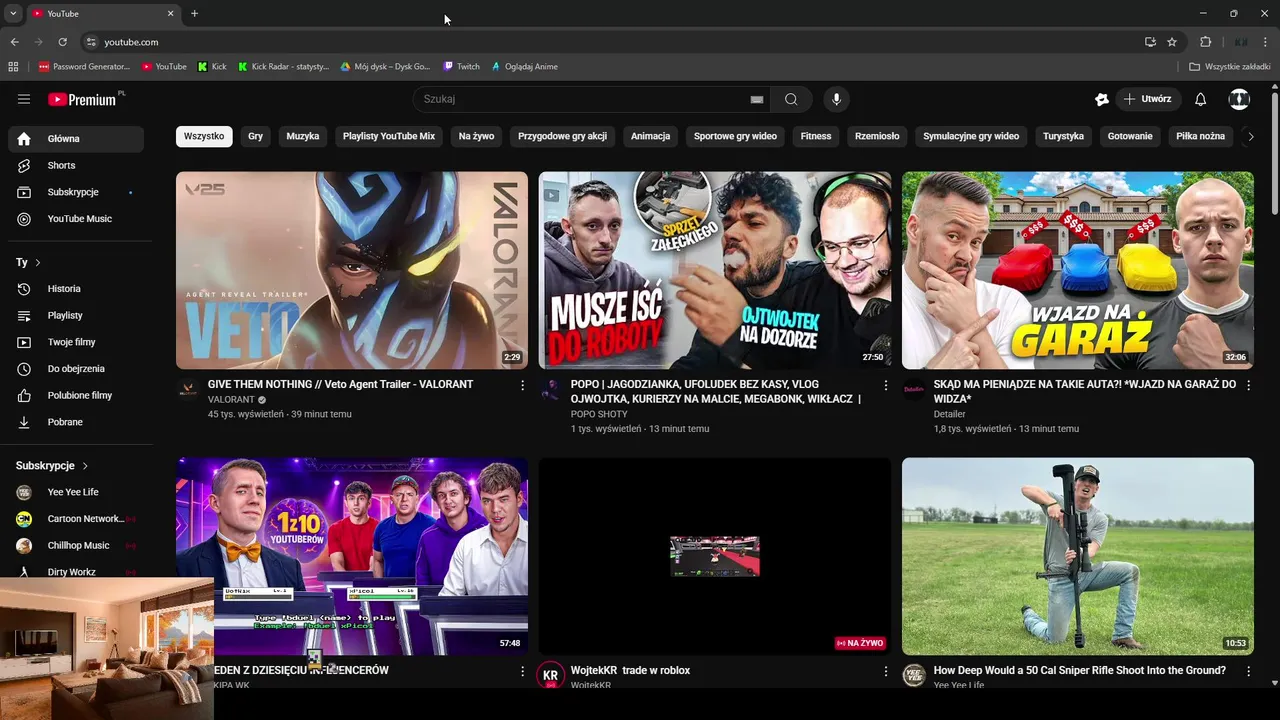Open the Kick Radar bookmark

pos(283,67)
